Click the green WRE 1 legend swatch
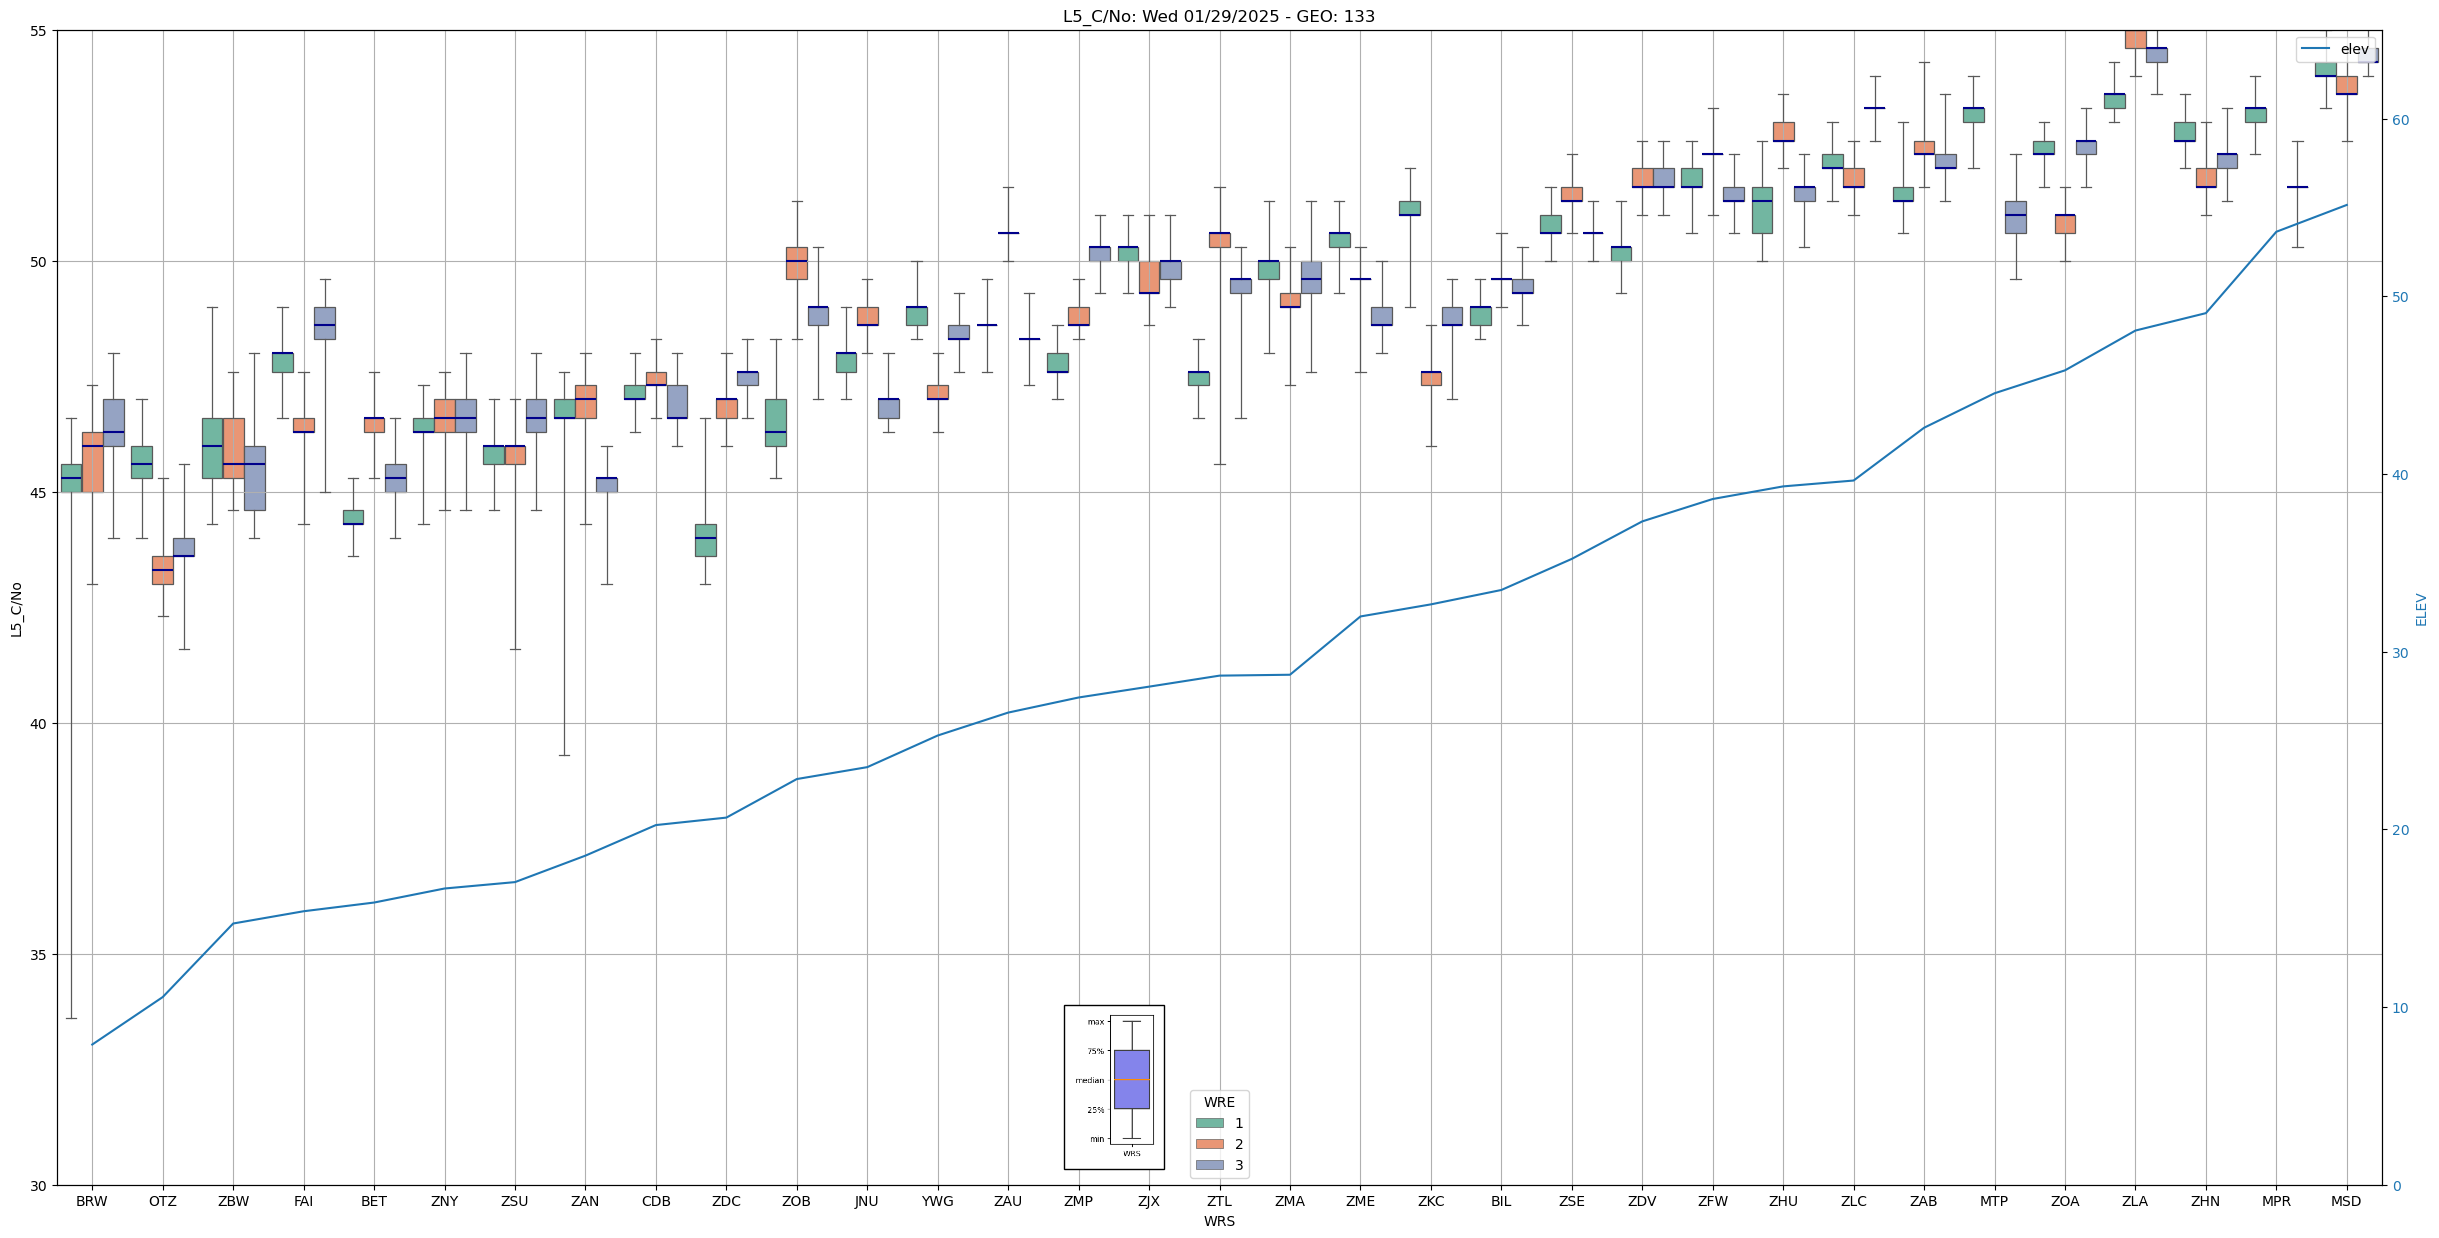 (x=1209, y=1123)
